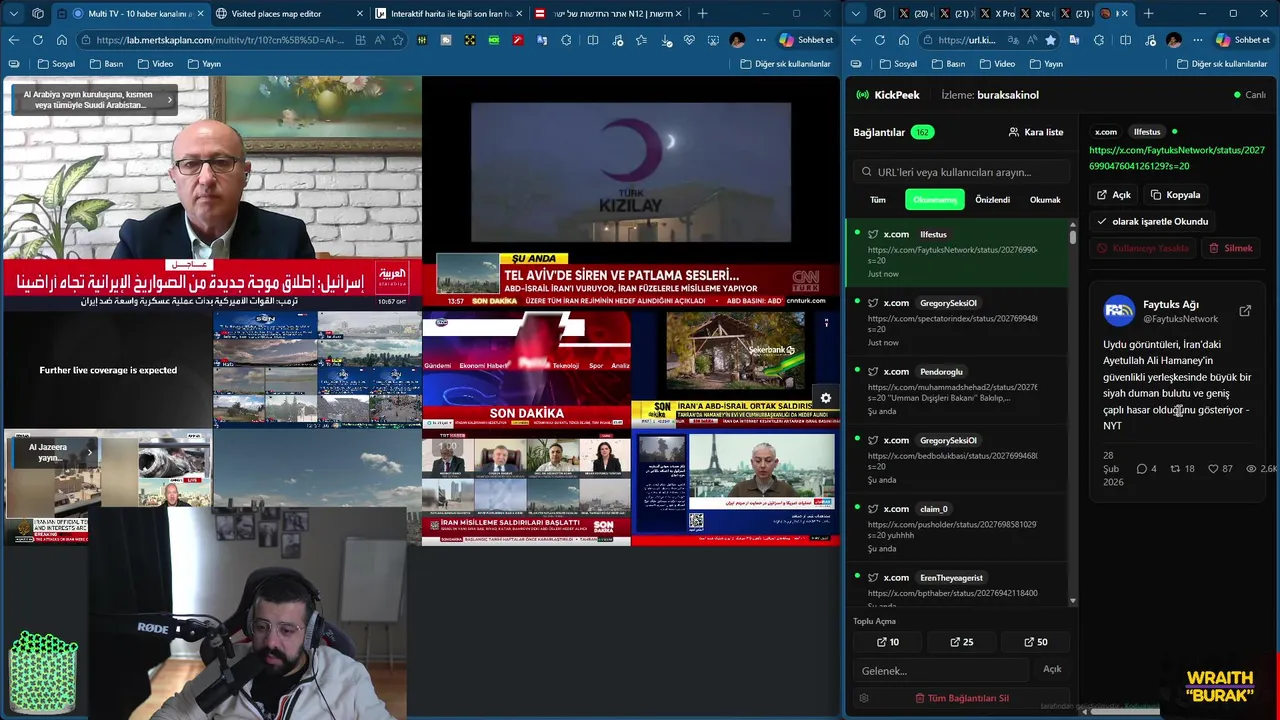The height and width of the screenshot is (720, 1280).
Task: Bookmark the lab.mertskaplan.com page with star icon
Action: [398, 40]
